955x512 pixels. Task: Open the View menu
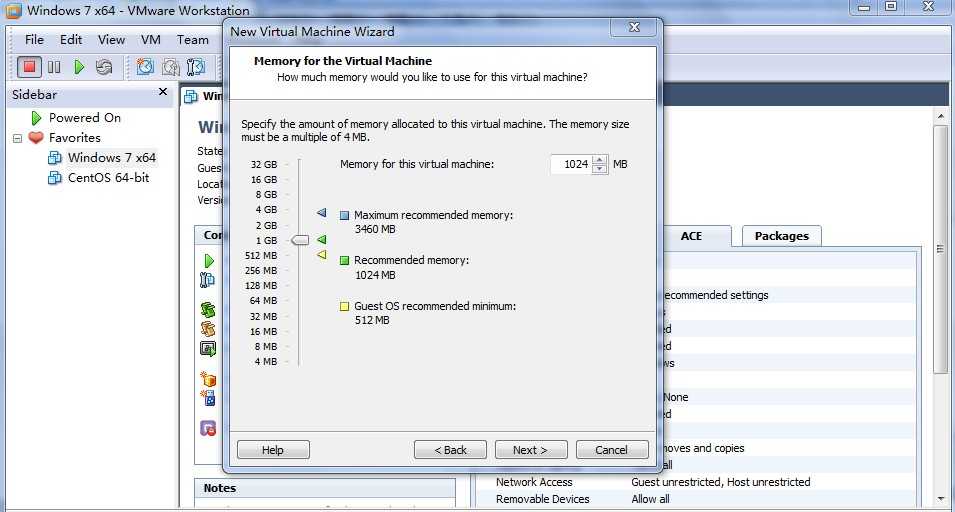point(111,40)
